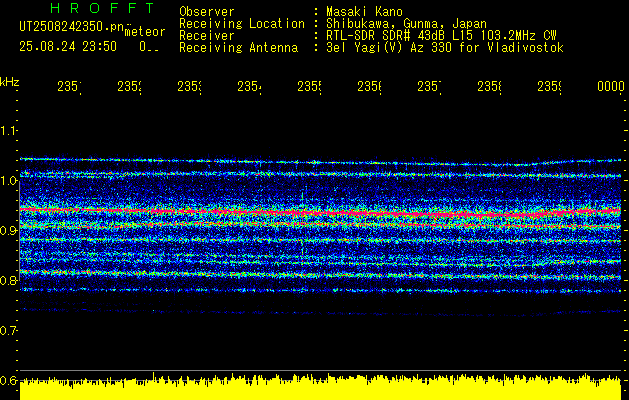Viewport: 629px width, 400px height.
Task: Click the HROFFT title text
Action: (x=103, y=8)
